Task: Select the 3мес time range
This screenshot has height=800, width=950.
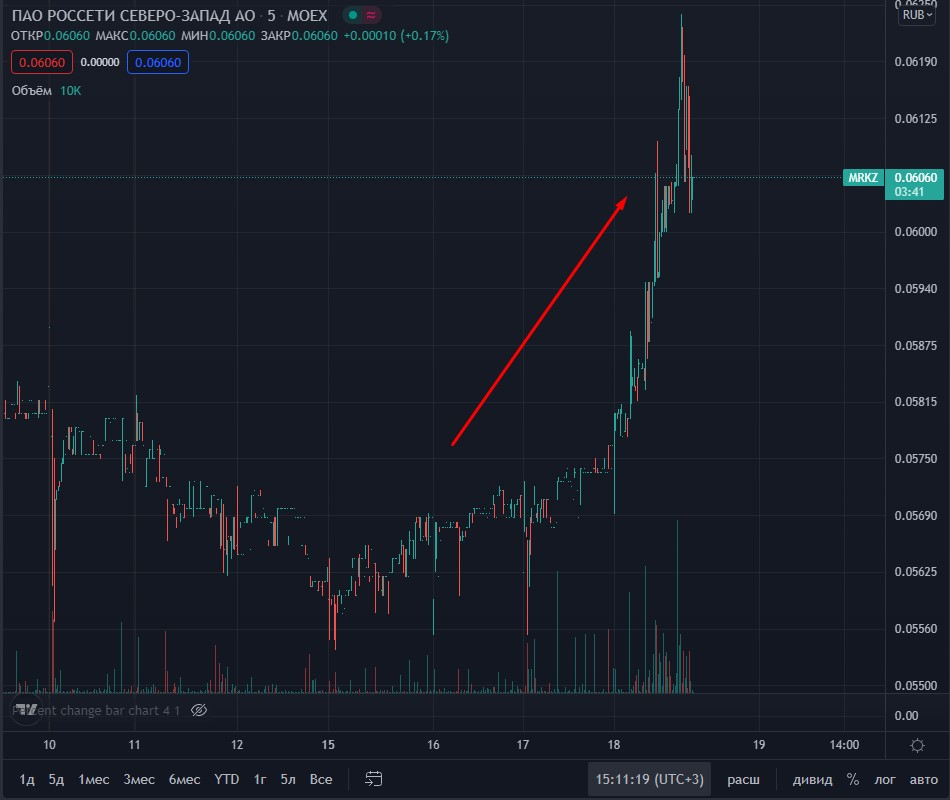Action: click(x=139, y=779)
